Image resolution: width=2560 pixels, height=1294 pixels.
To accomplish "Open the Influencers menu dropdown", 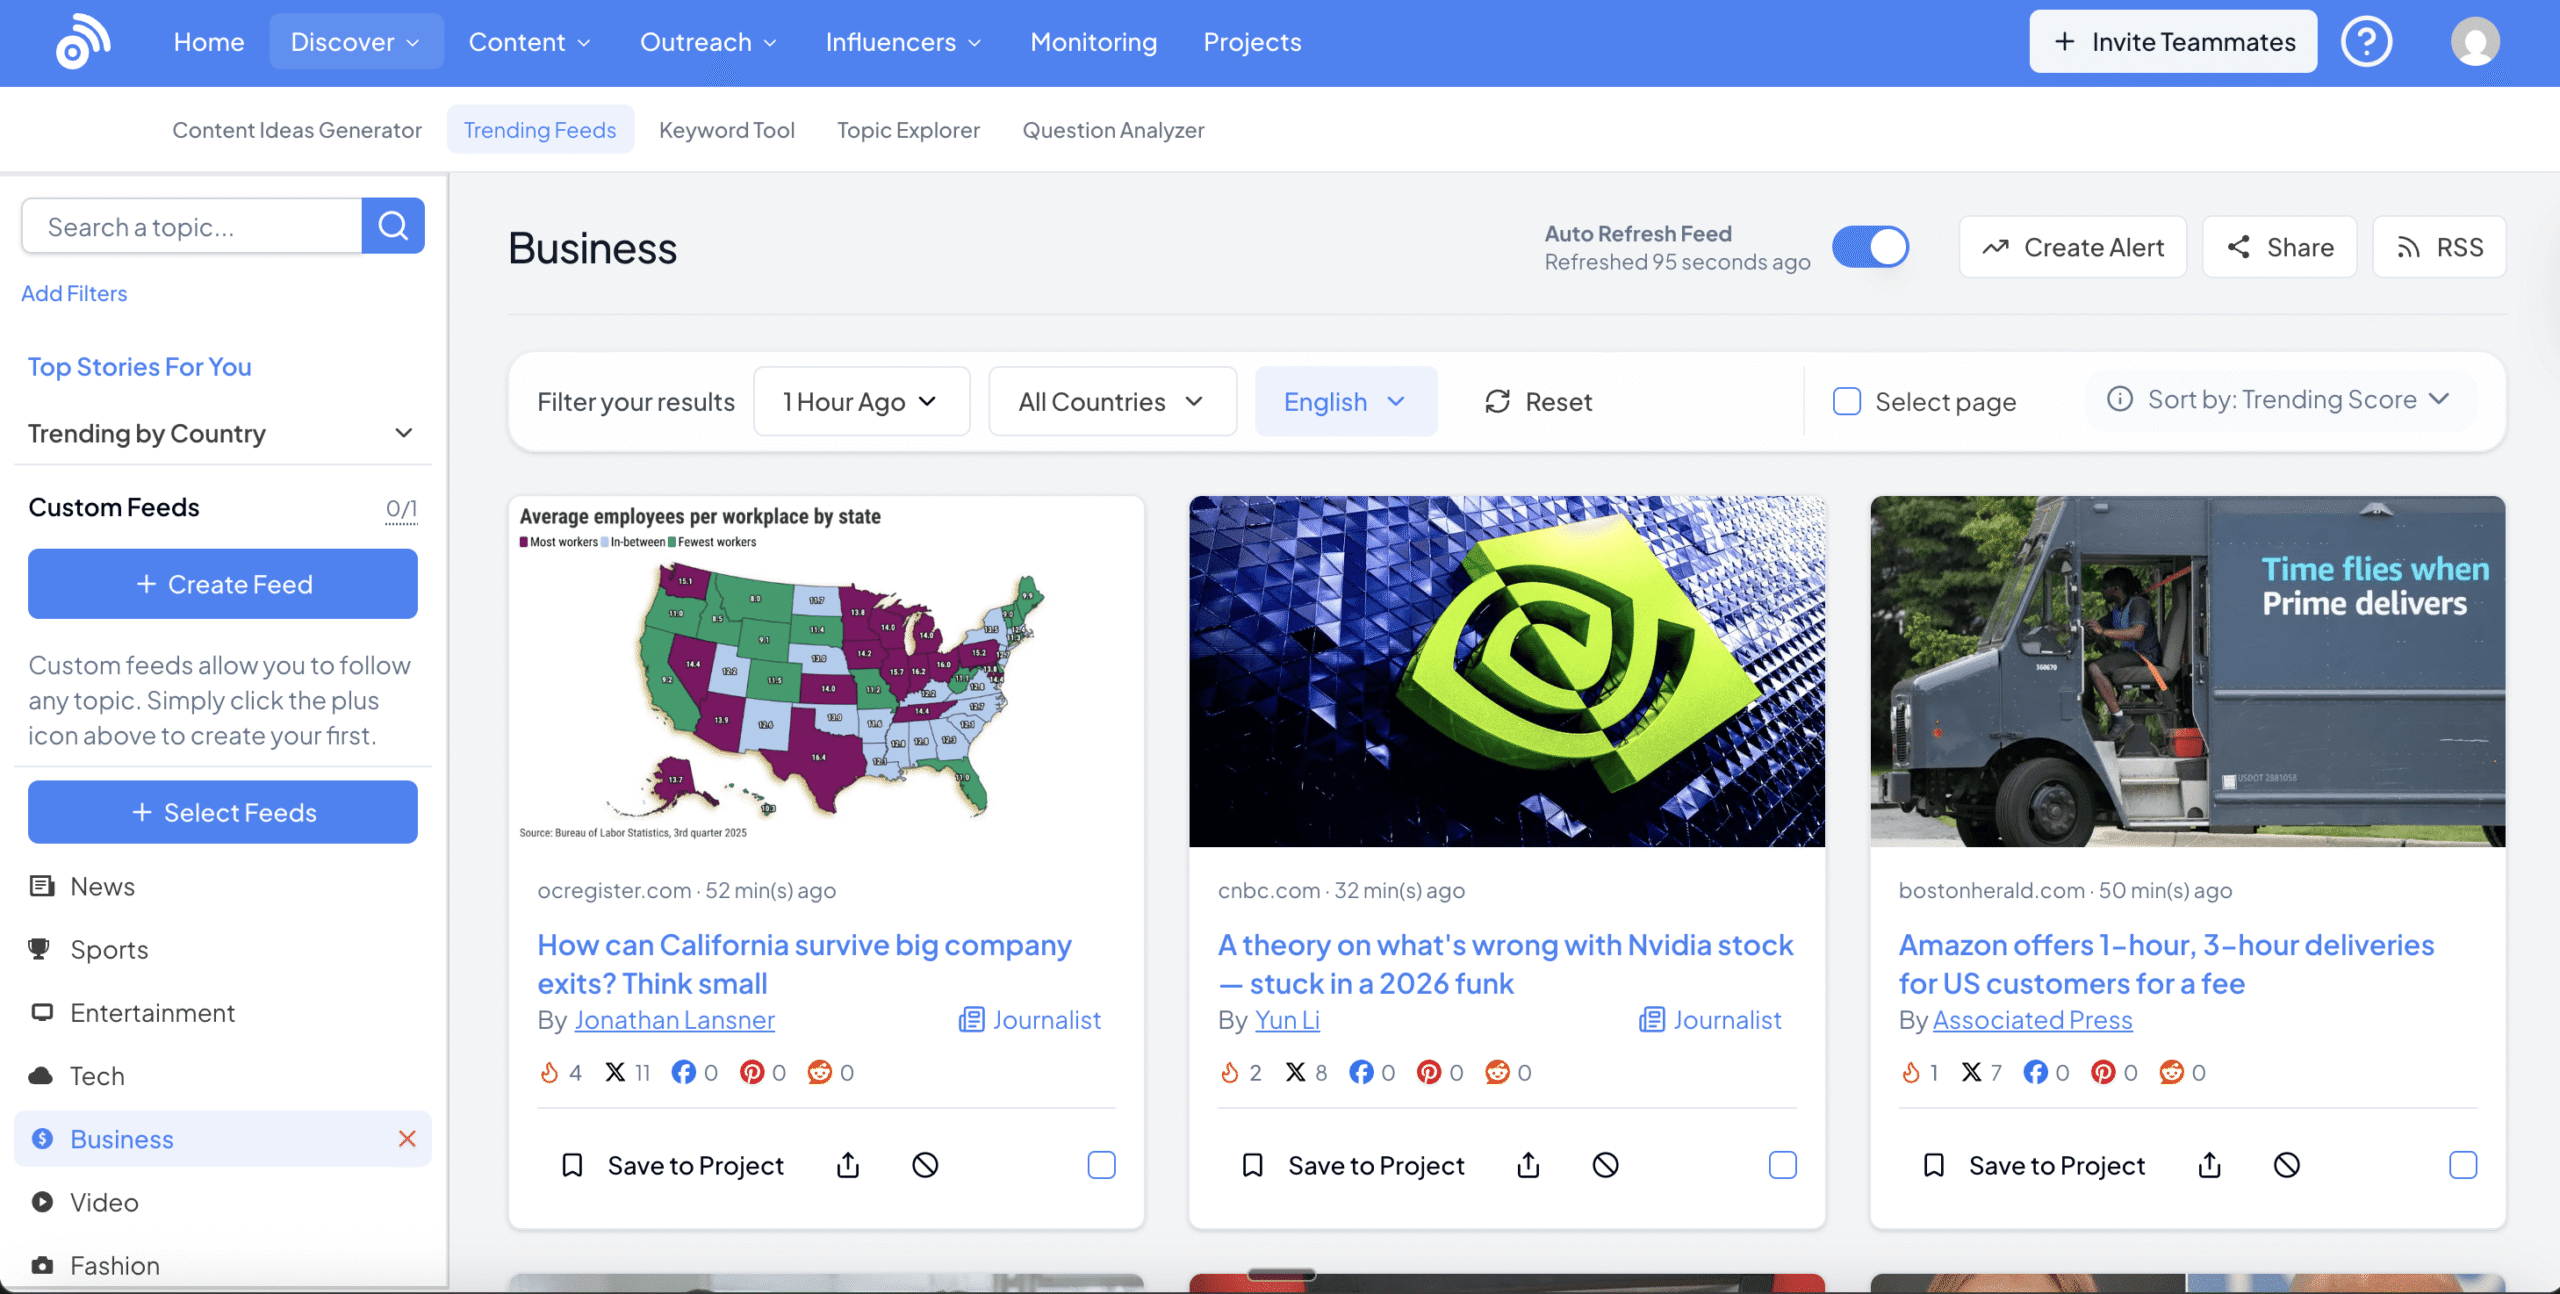I will 903,42.
